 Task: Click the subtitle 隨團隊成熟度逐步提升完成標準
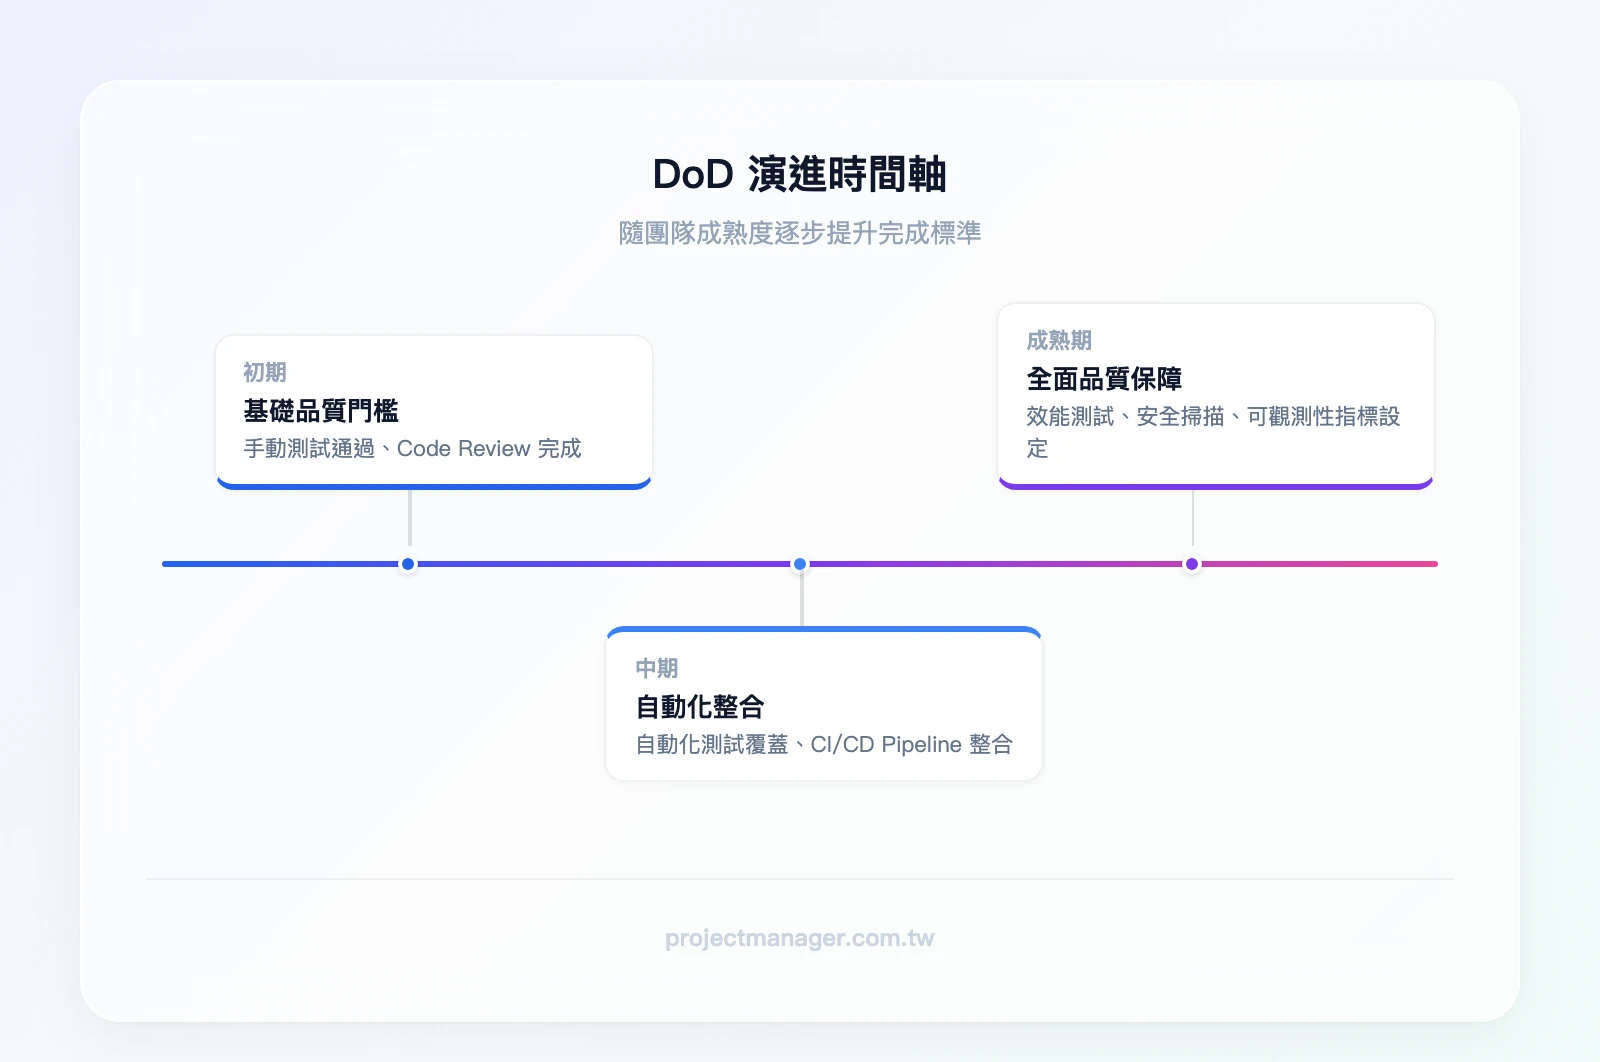[799, 233]
